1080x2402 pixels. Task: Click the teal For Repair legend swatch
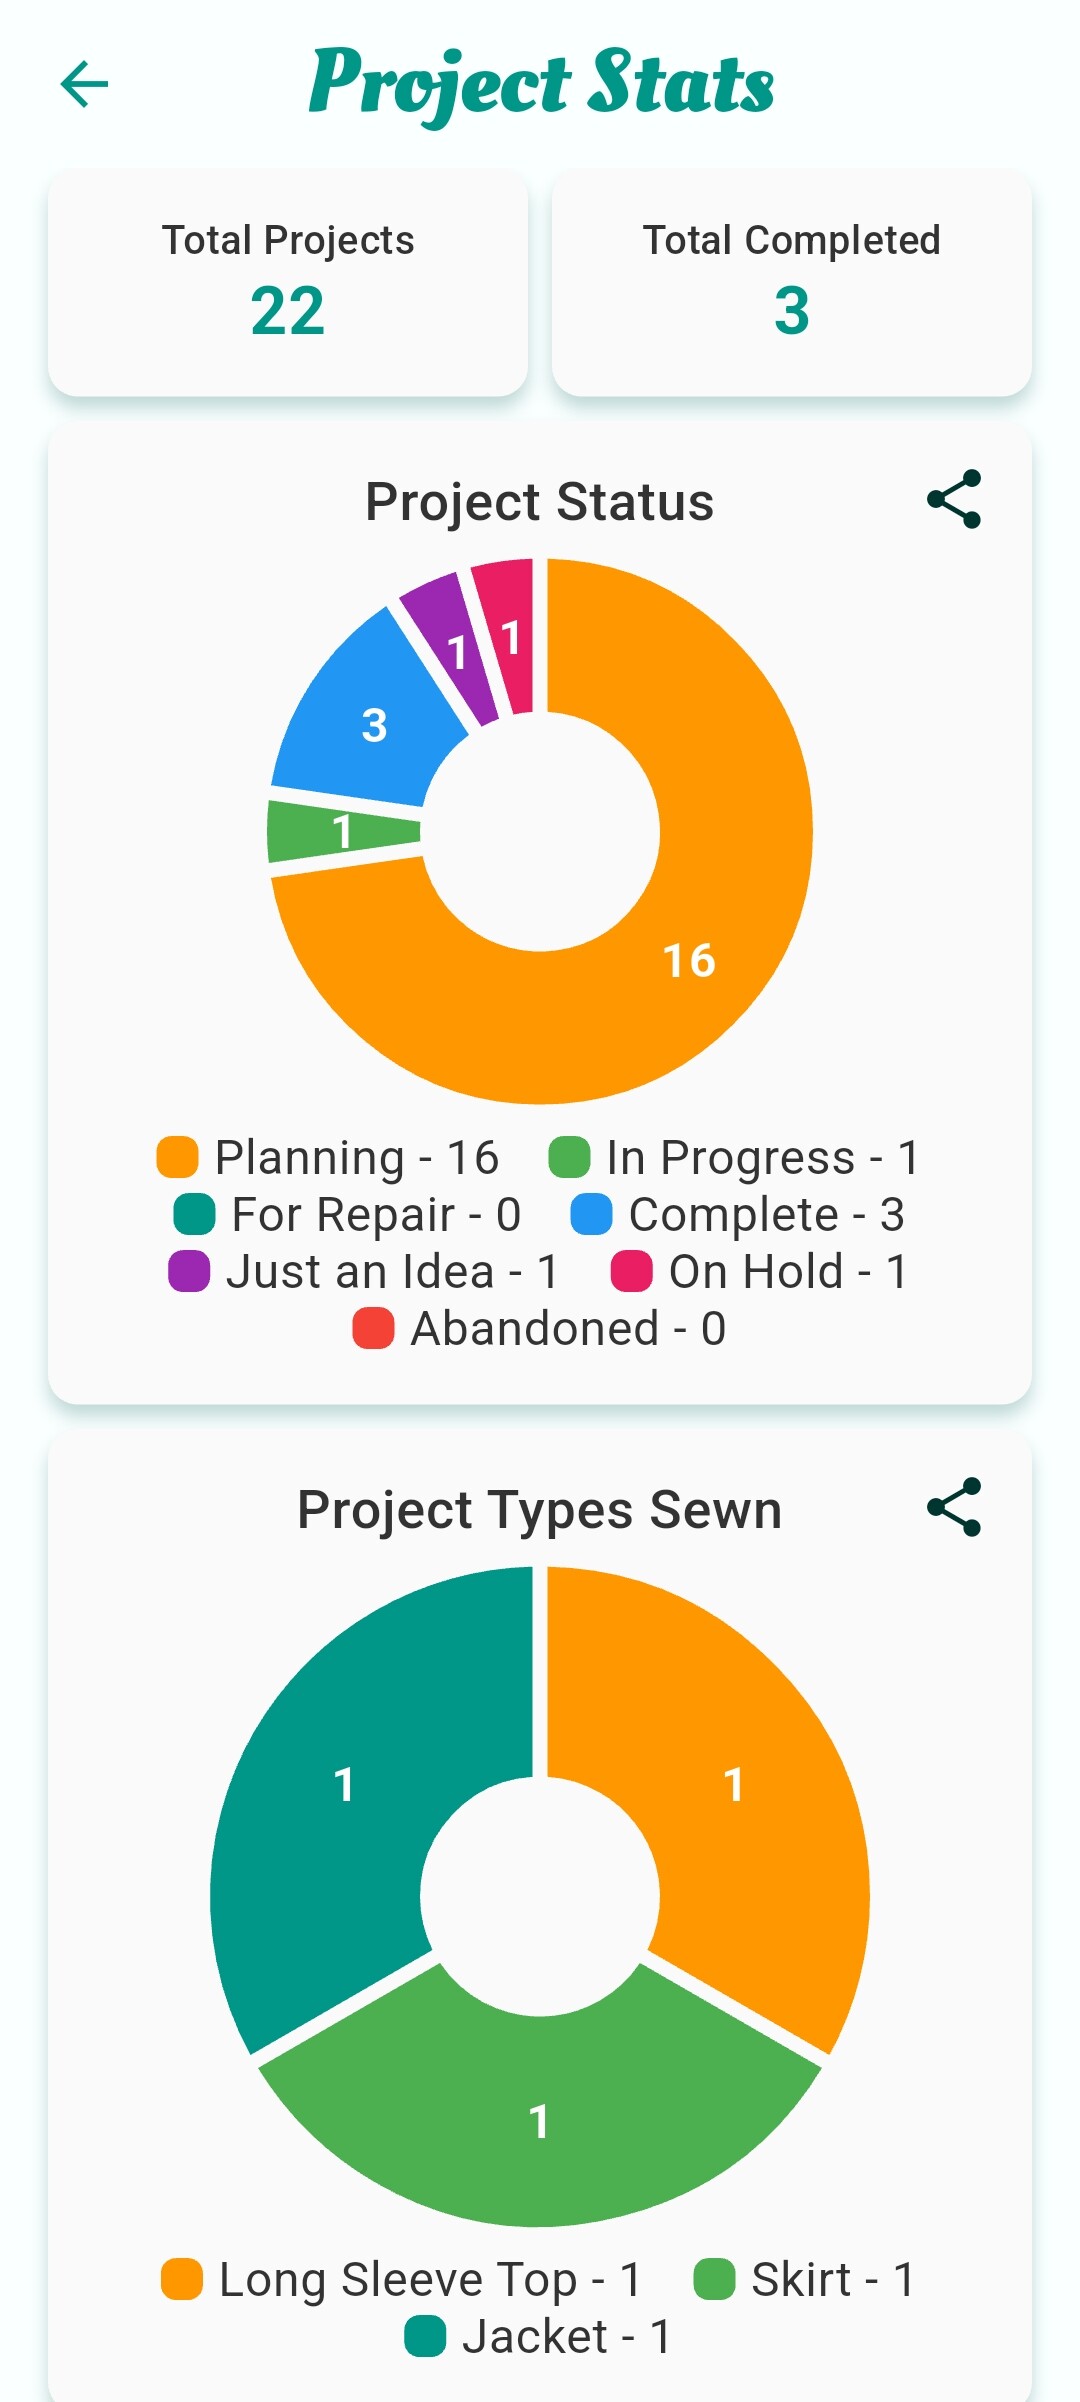point(194,1214)
